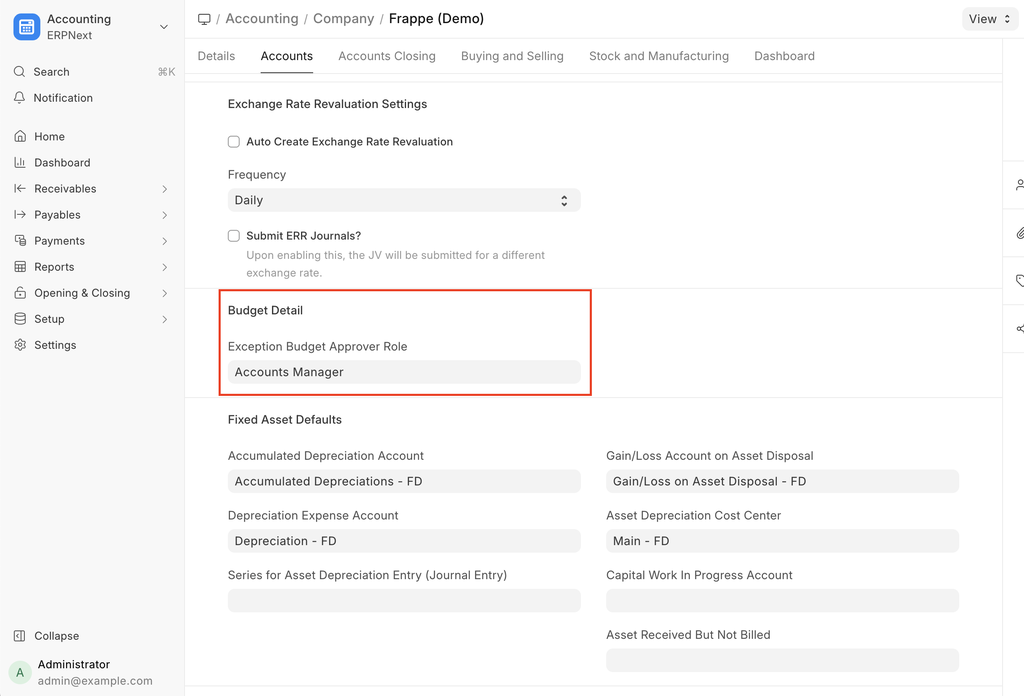Check the Submit ERR Journals option
Image resolution: width=1024 pixels, height=696 pixels.
point(234,236)
